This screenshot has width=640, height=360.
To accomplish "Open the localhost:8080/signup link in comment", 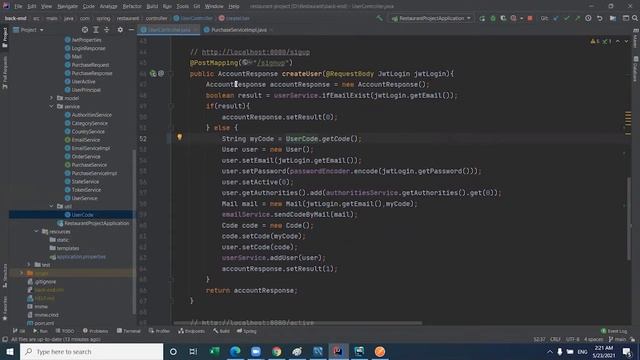I will (256, 52).
